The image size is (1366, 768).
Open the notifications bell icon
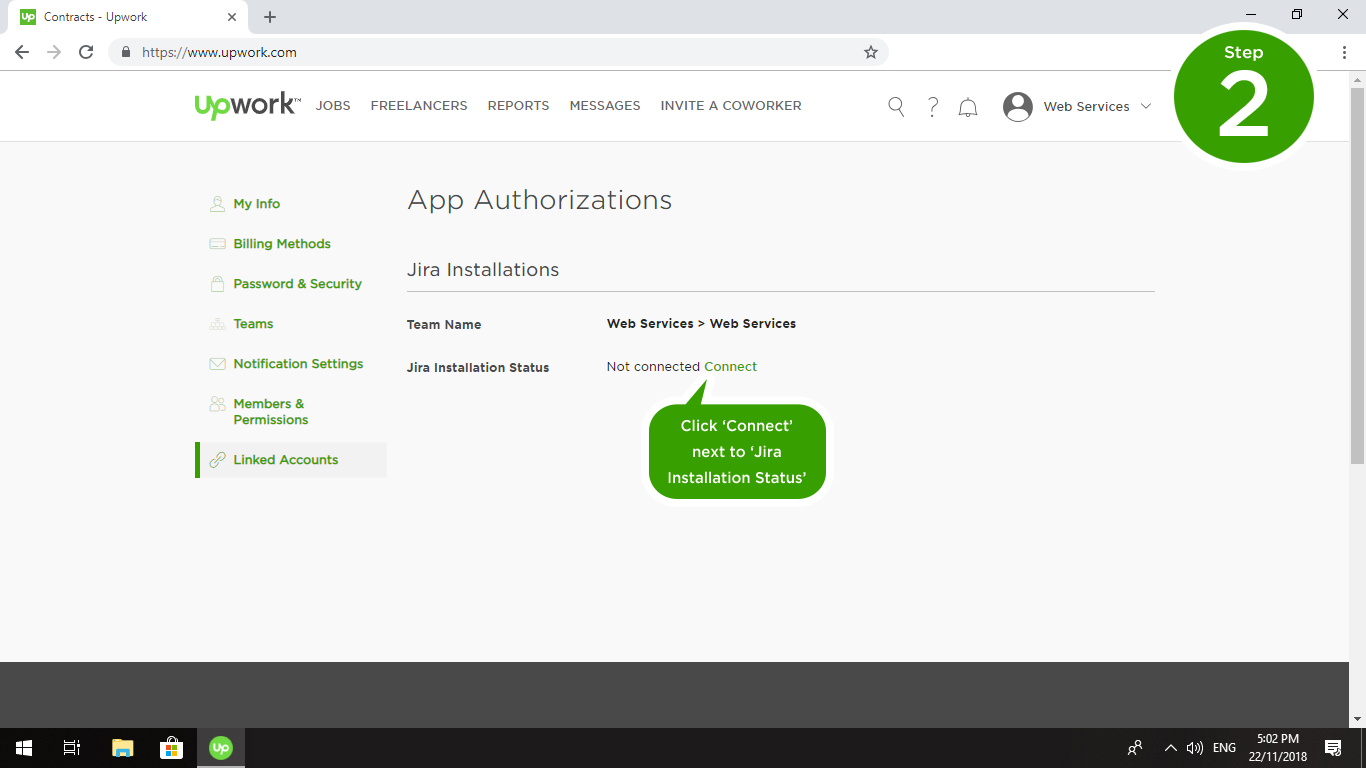pos(968,107)
